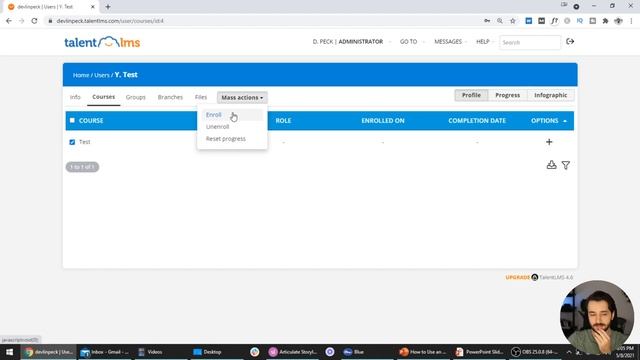Open the Windows Start menu
The width and height of the screenshot is (640, 360).
9,352
